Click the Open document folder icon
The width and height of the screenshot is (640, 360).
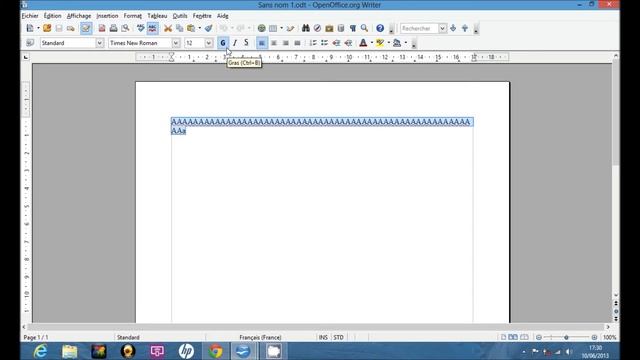(47, 28)
